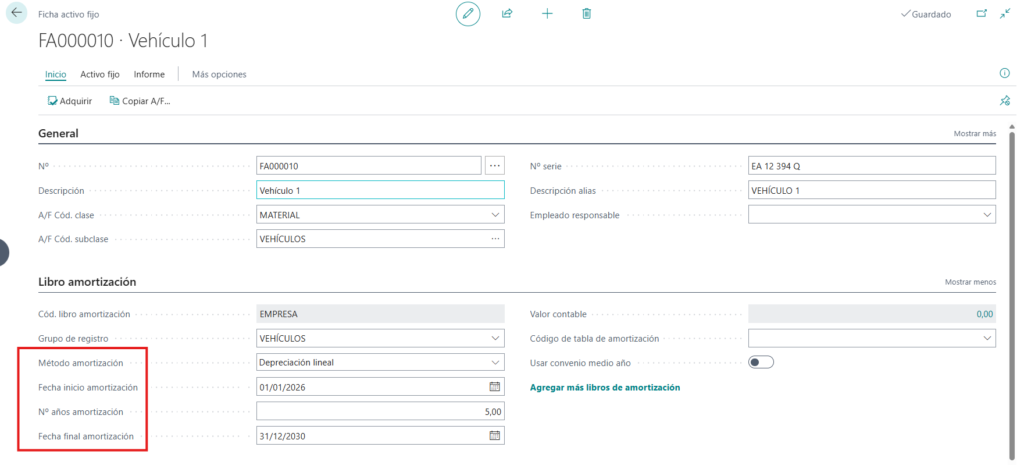
Task: Click the back arrow button
Action: click(17, 14)
